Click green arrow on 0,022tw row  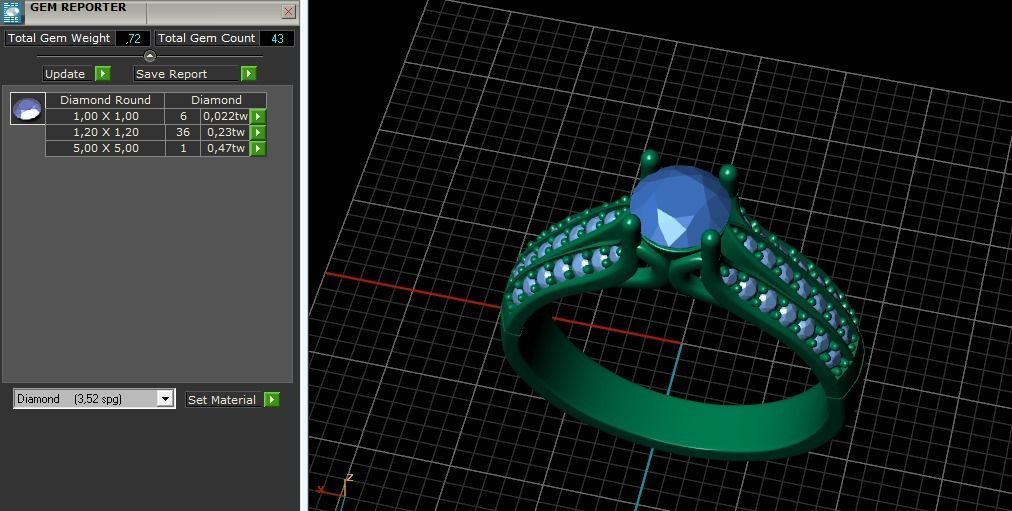click(x=258, y=117)
